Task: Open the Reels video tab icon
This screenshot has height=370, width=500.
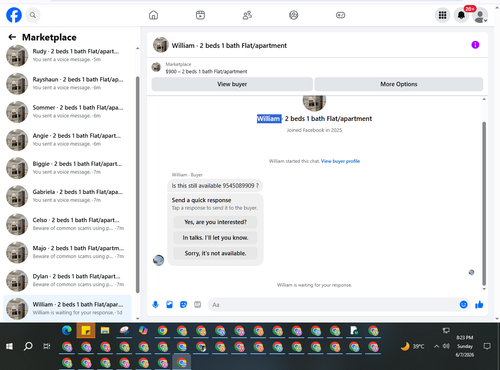Action: 200,15
